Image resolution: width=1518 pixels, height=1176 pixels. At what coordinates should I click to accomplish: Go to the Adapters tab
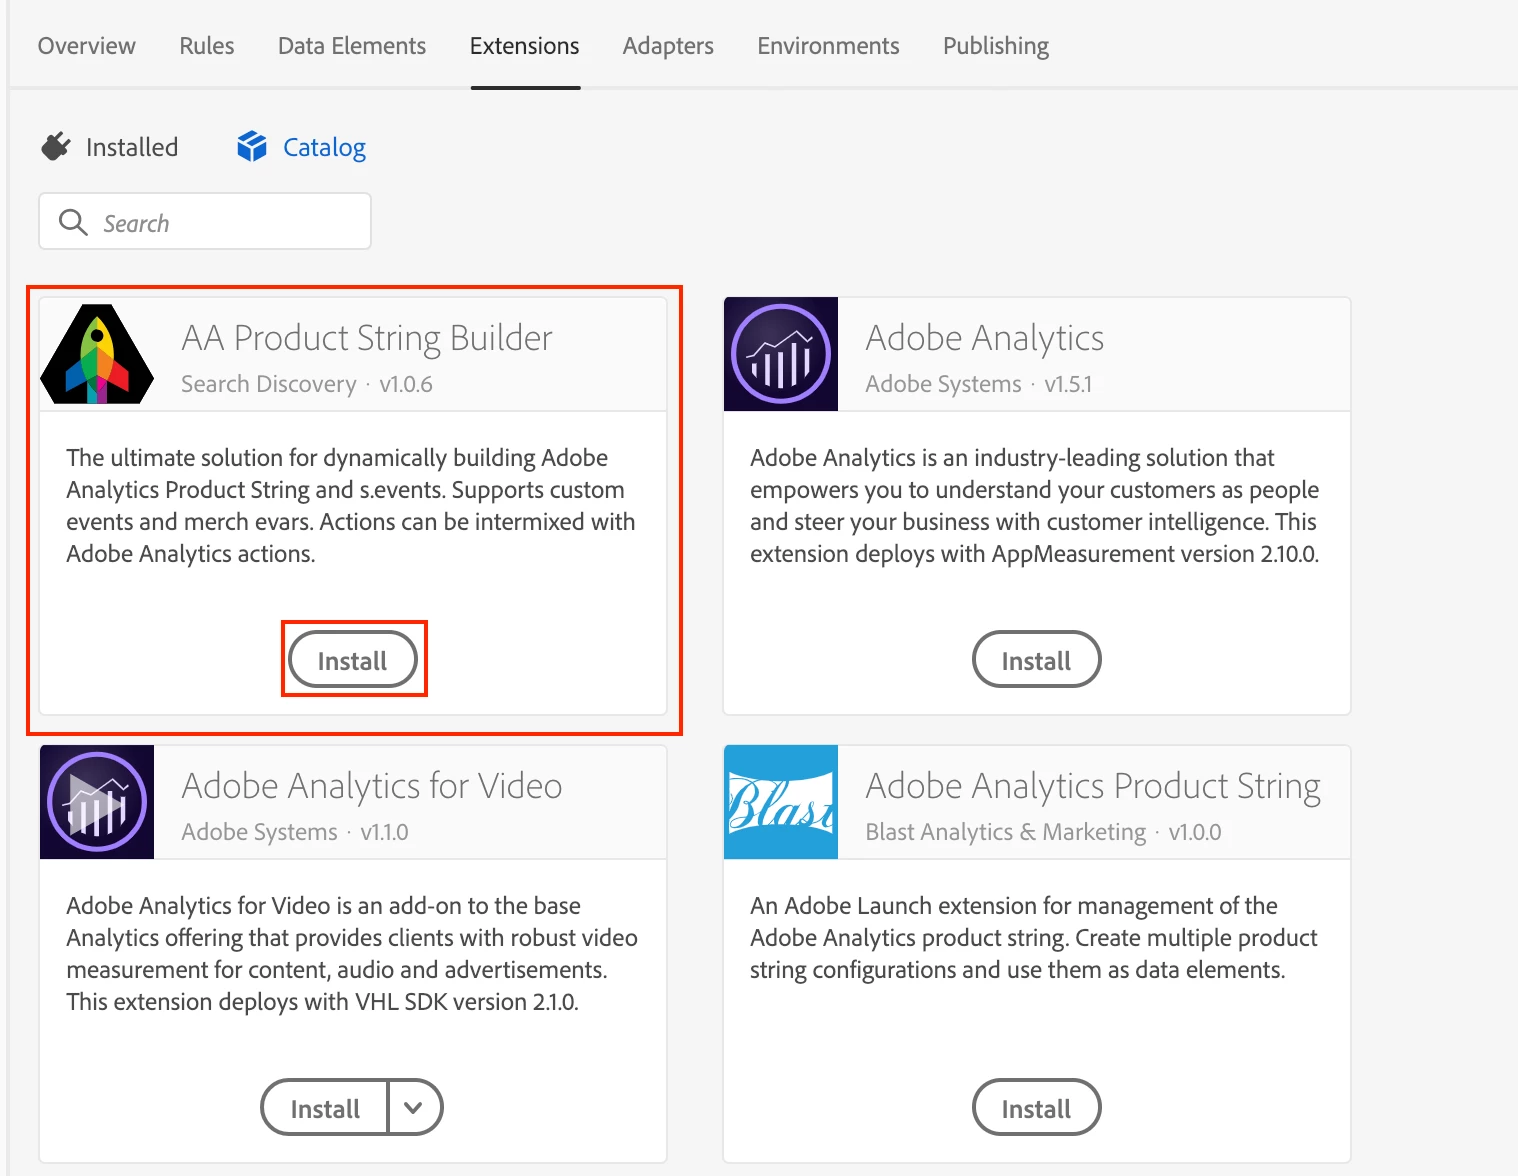[668, 46]
